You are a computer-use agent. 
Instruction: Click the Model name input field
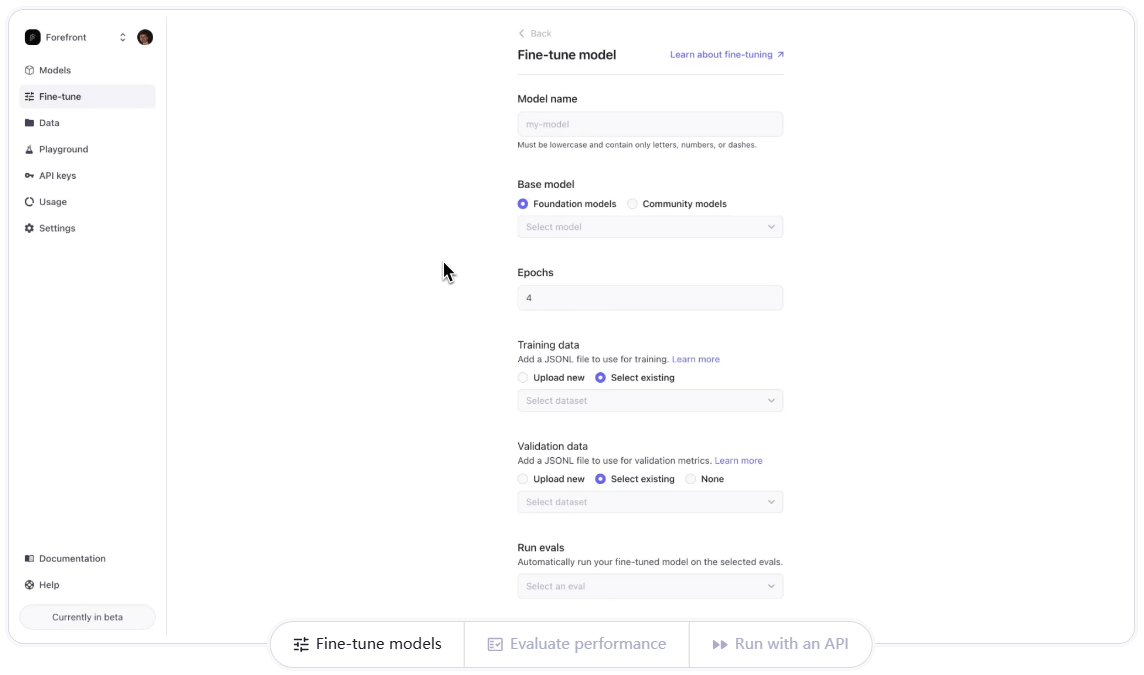point(650,124)
